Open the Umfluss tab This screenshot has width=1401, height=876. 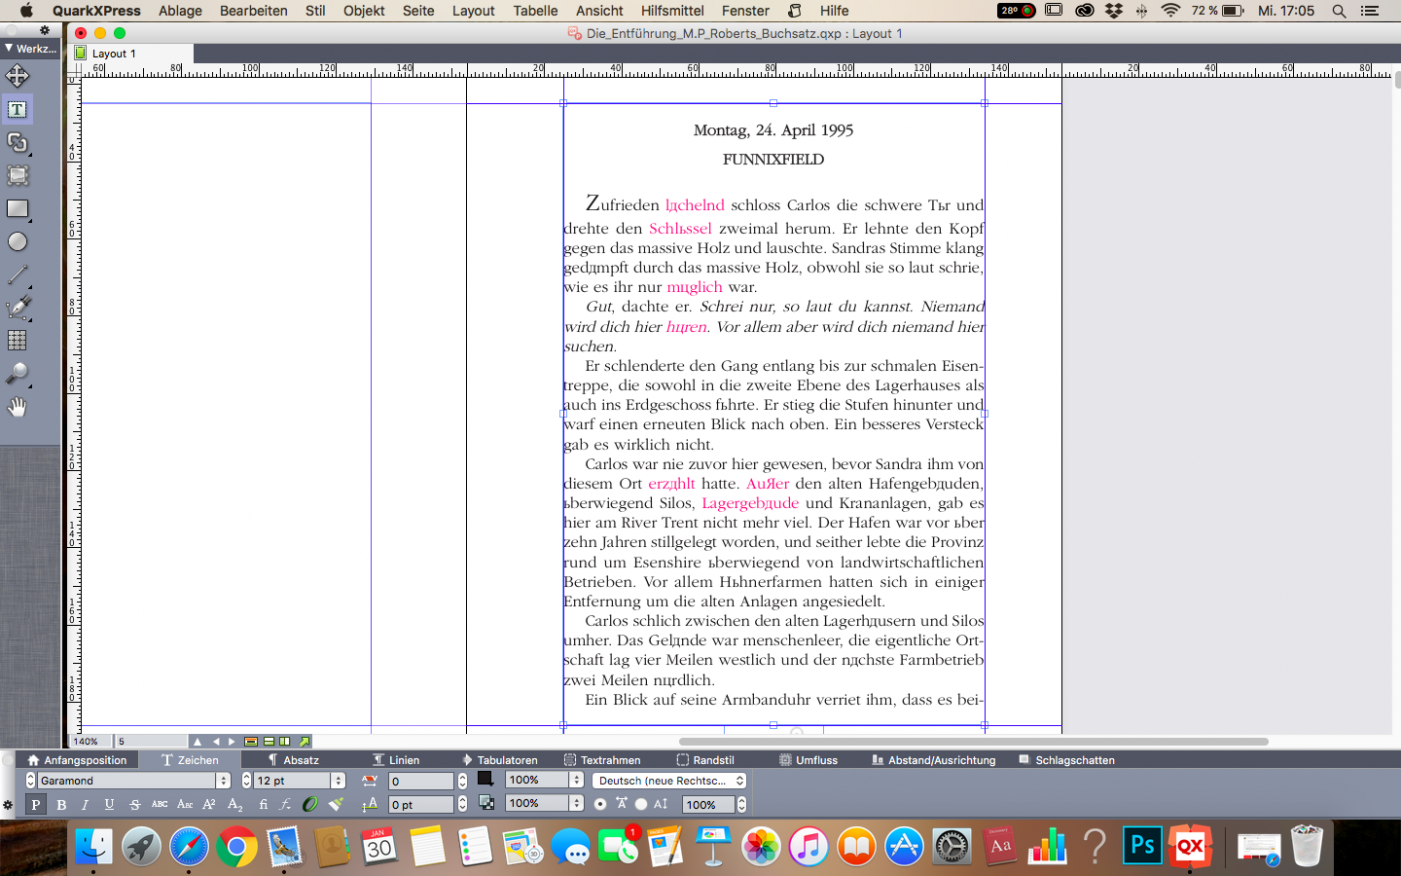pos(808,760)
